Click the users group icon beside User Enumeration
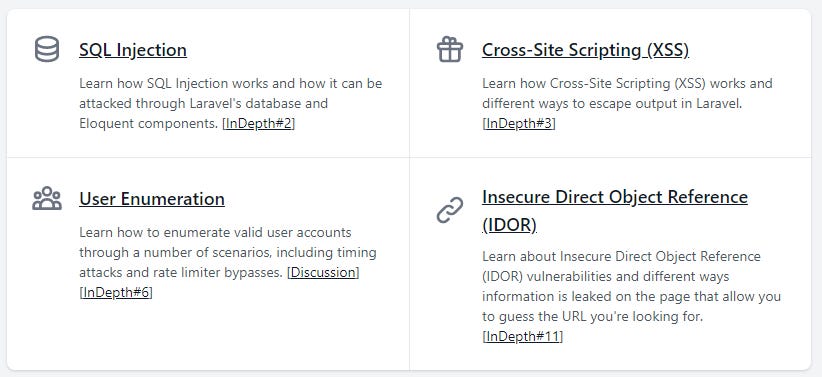822x377 pixels. point(47,198)
